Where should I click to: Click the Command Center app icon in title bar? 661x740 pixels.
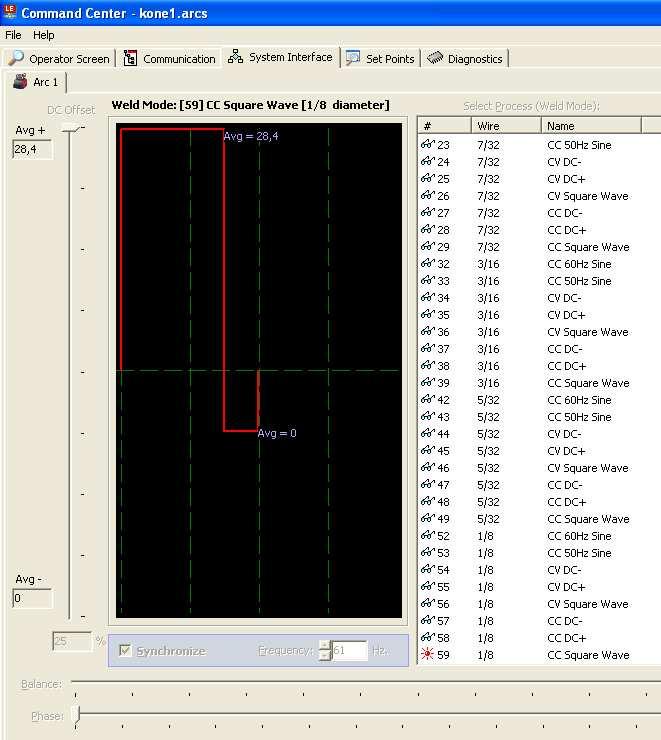tap(9, 11)
